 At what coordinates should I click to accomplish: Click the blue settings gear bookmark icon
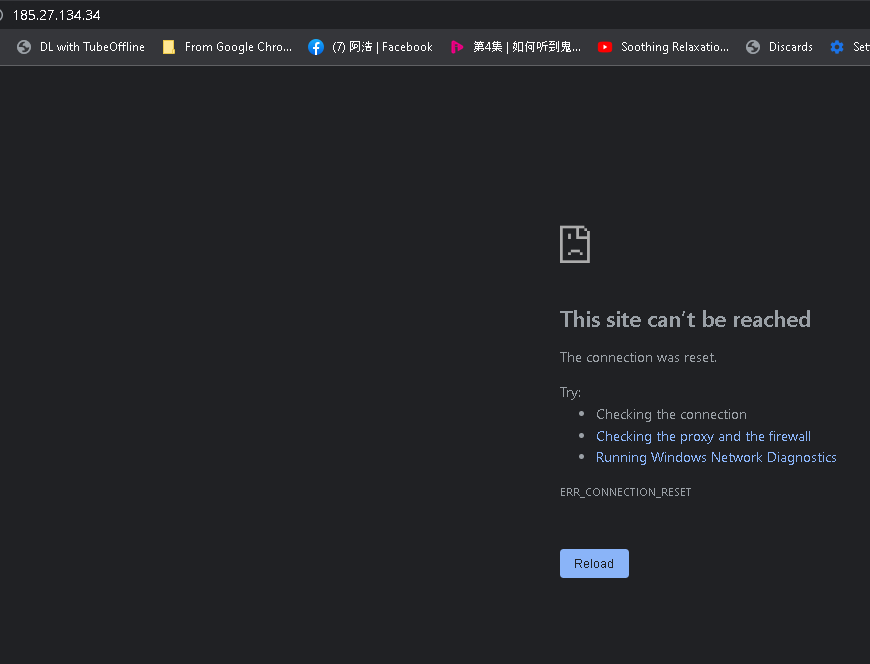[x=837, y=47]
